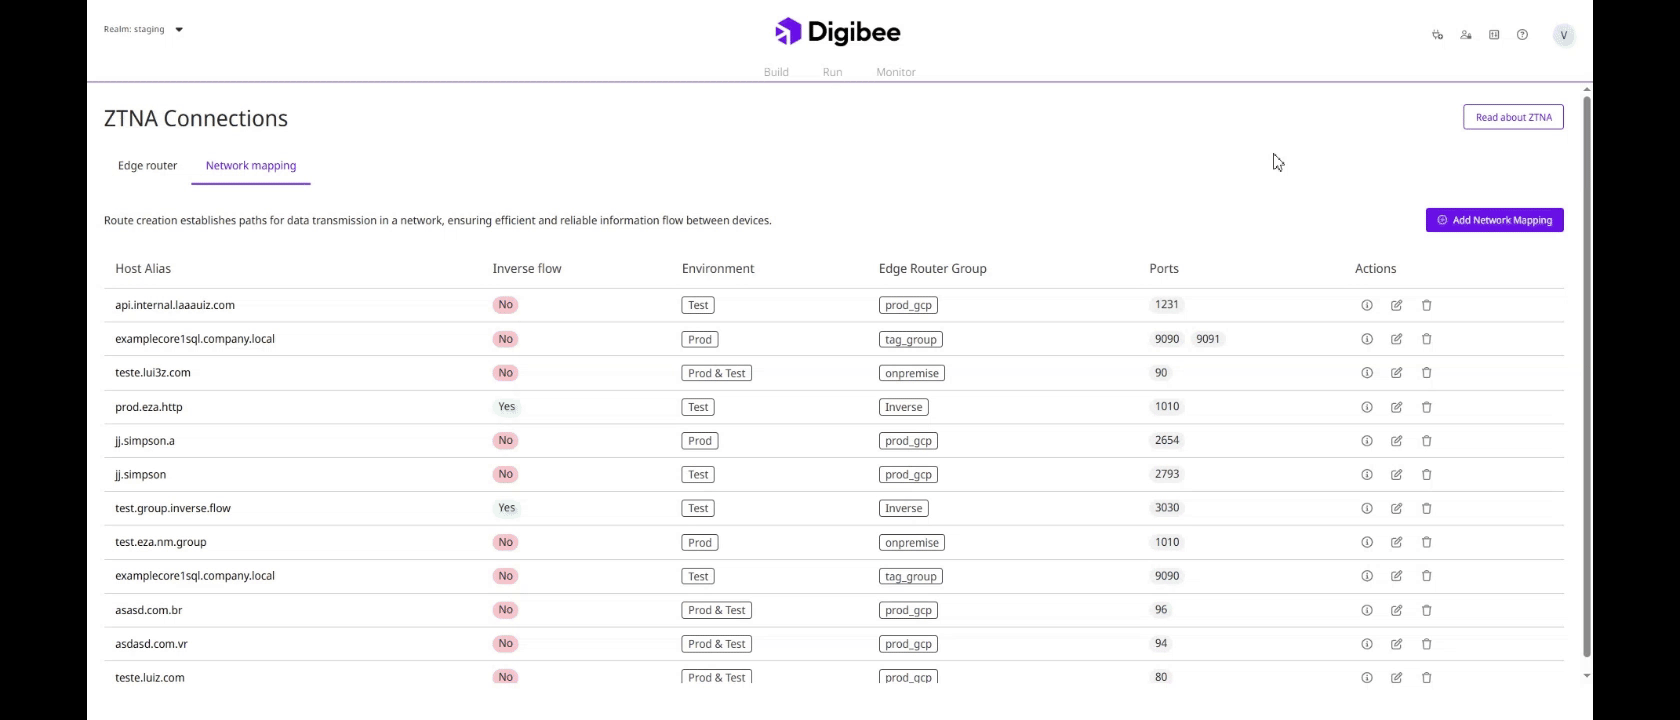
Task: Open the Monitor menu
Action: pos(895,72)
